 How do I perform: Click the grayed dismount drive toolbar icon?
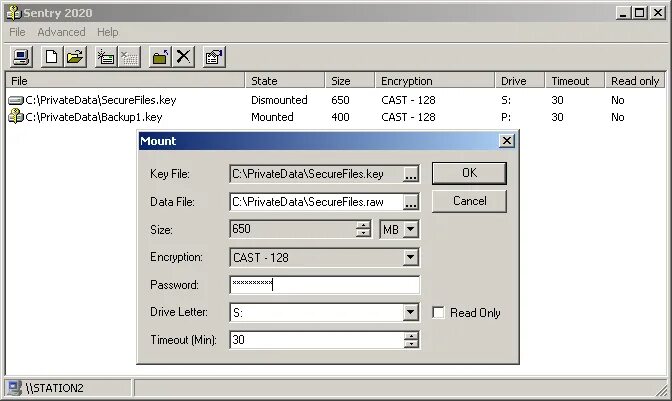coord(129,57)
